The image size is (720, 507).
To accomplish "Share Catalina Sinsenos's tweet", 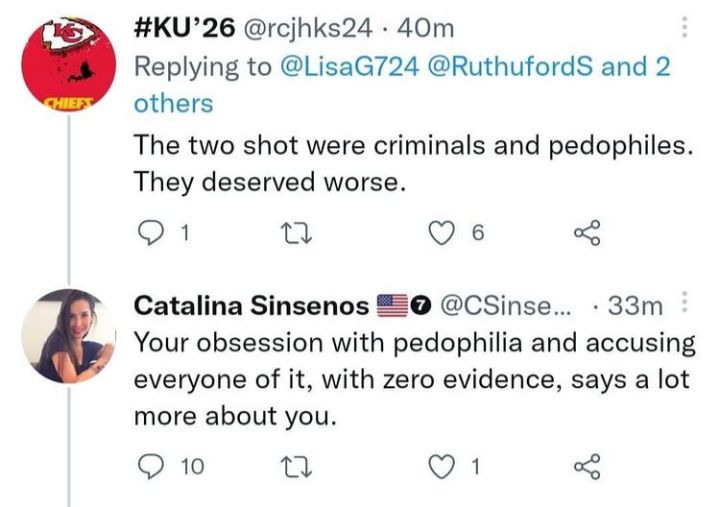I will [586, 464].
